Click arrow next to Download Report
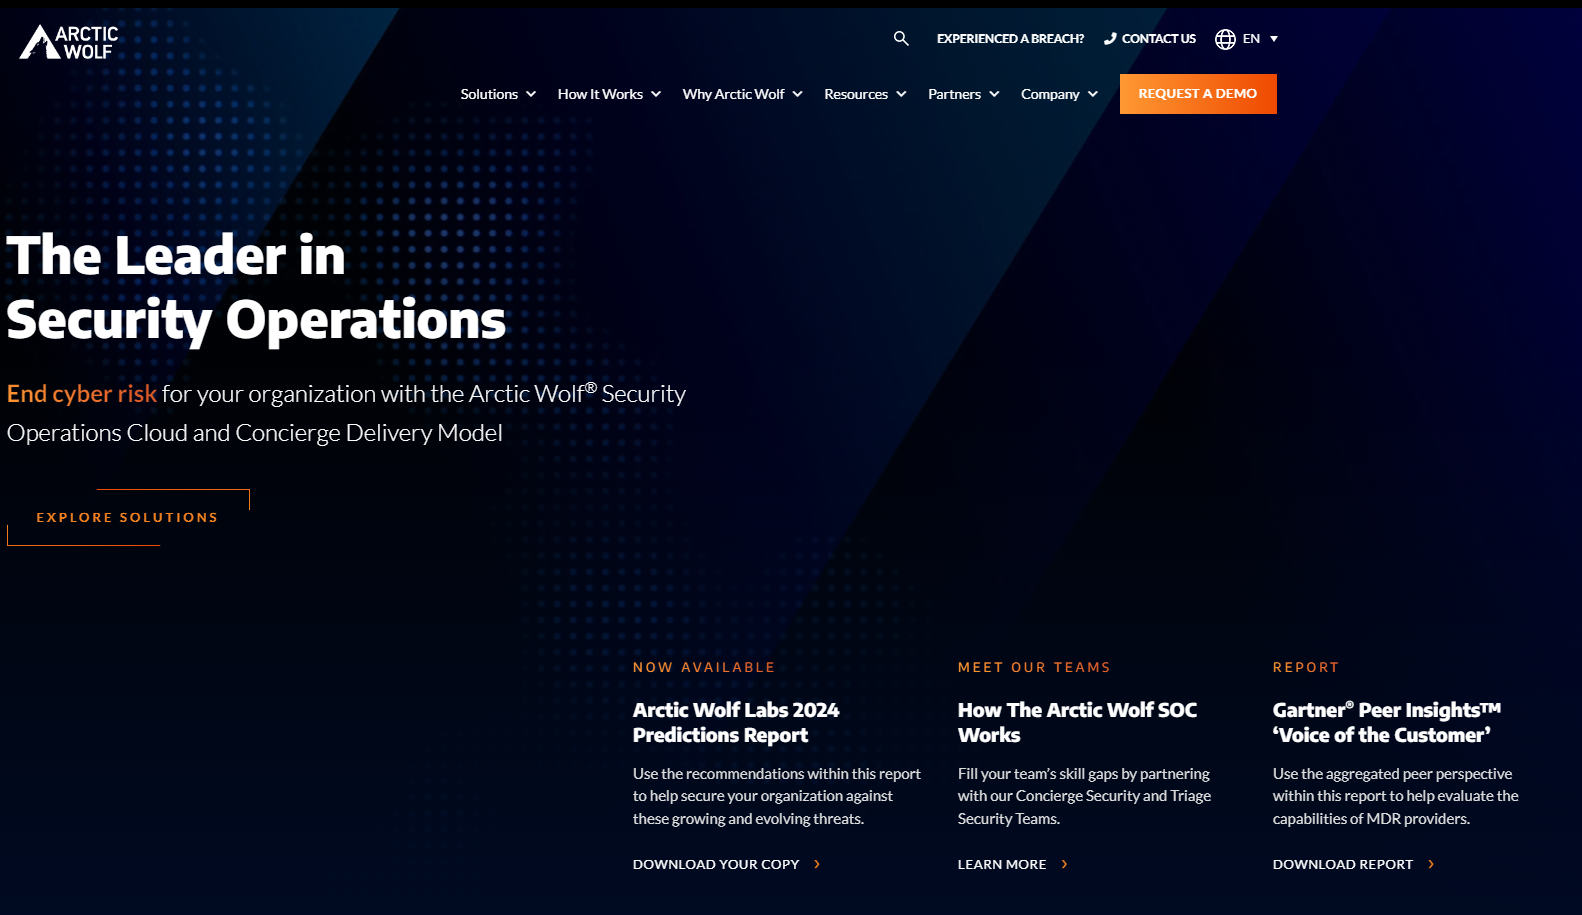This screenshot has width=1582, height=915. tap(1431, 864)
